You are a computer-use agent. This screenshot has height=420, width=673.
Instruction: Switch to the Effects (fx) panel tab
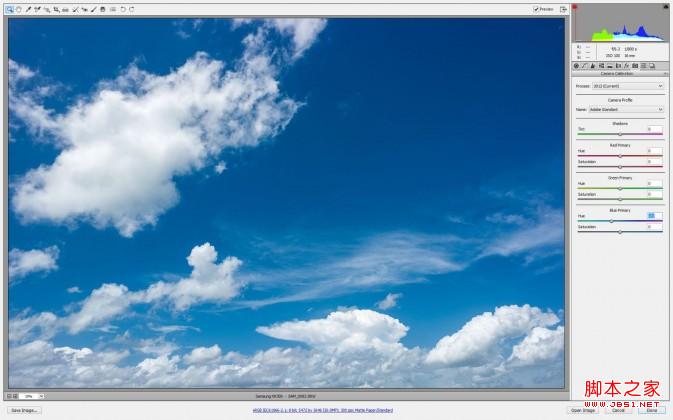[x=626, y=66]
